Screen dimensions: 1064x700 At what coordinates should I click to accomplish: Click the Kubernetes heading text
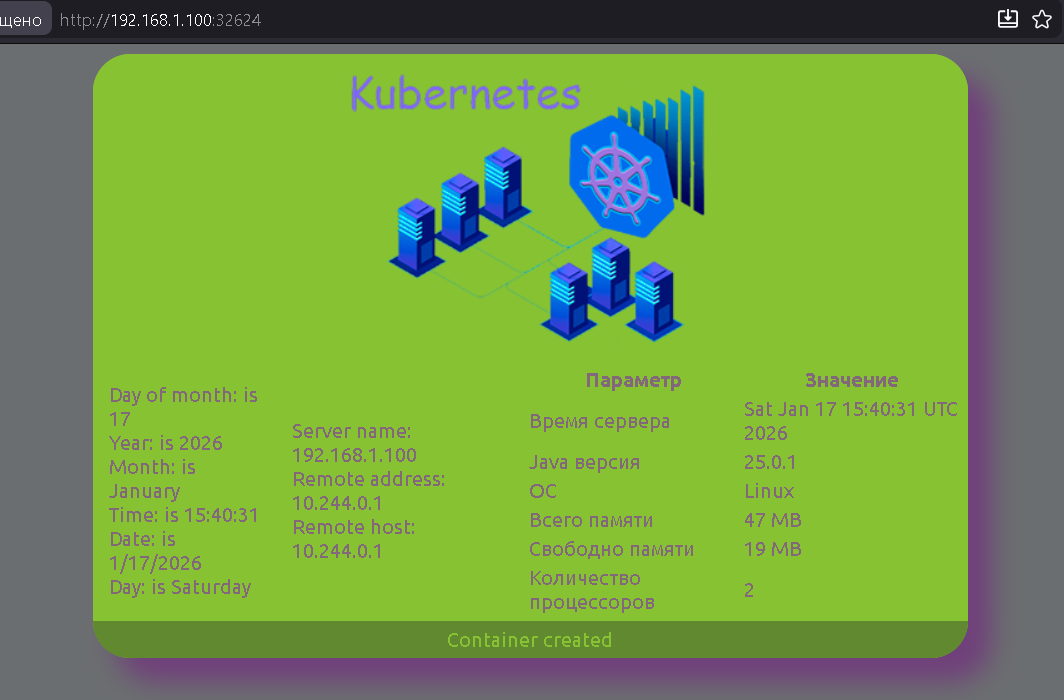pos(466,94)
